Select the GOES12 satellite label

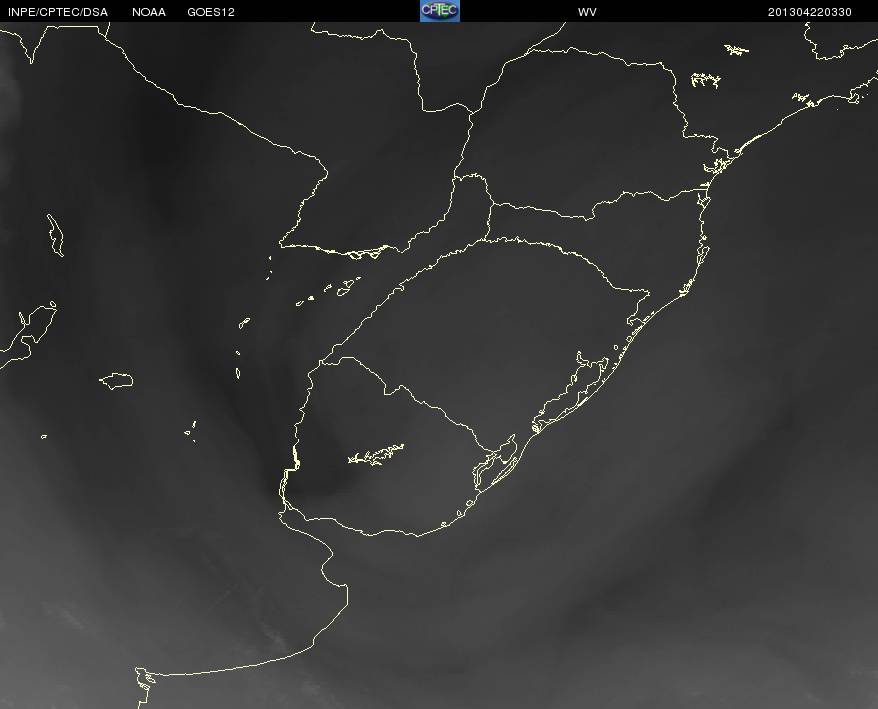[x=211, y=12]
